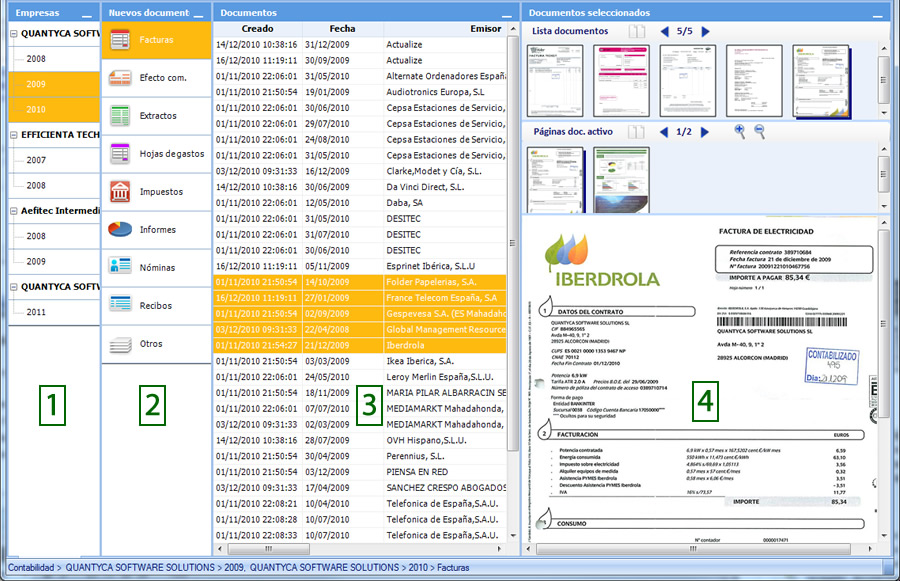The width and height of the screenshot is (900, 581).
Task: Select the Facturas document type
Action: click(156, 40)
